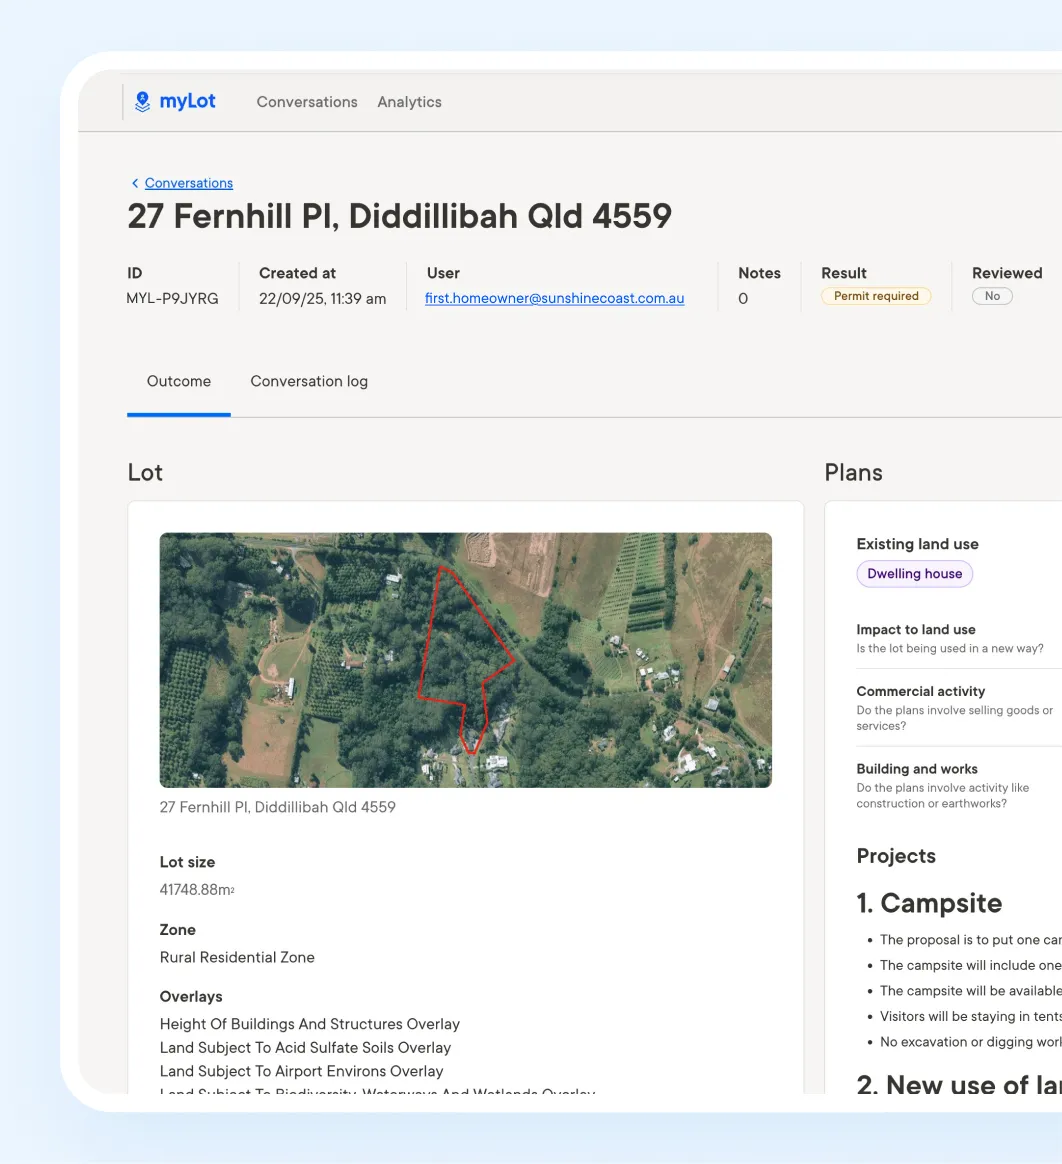Image resolution: width=1062 pixels, height=1164 pixels.
Task: Return to list via the Conversations breadcrumb link
Action: 189,183
